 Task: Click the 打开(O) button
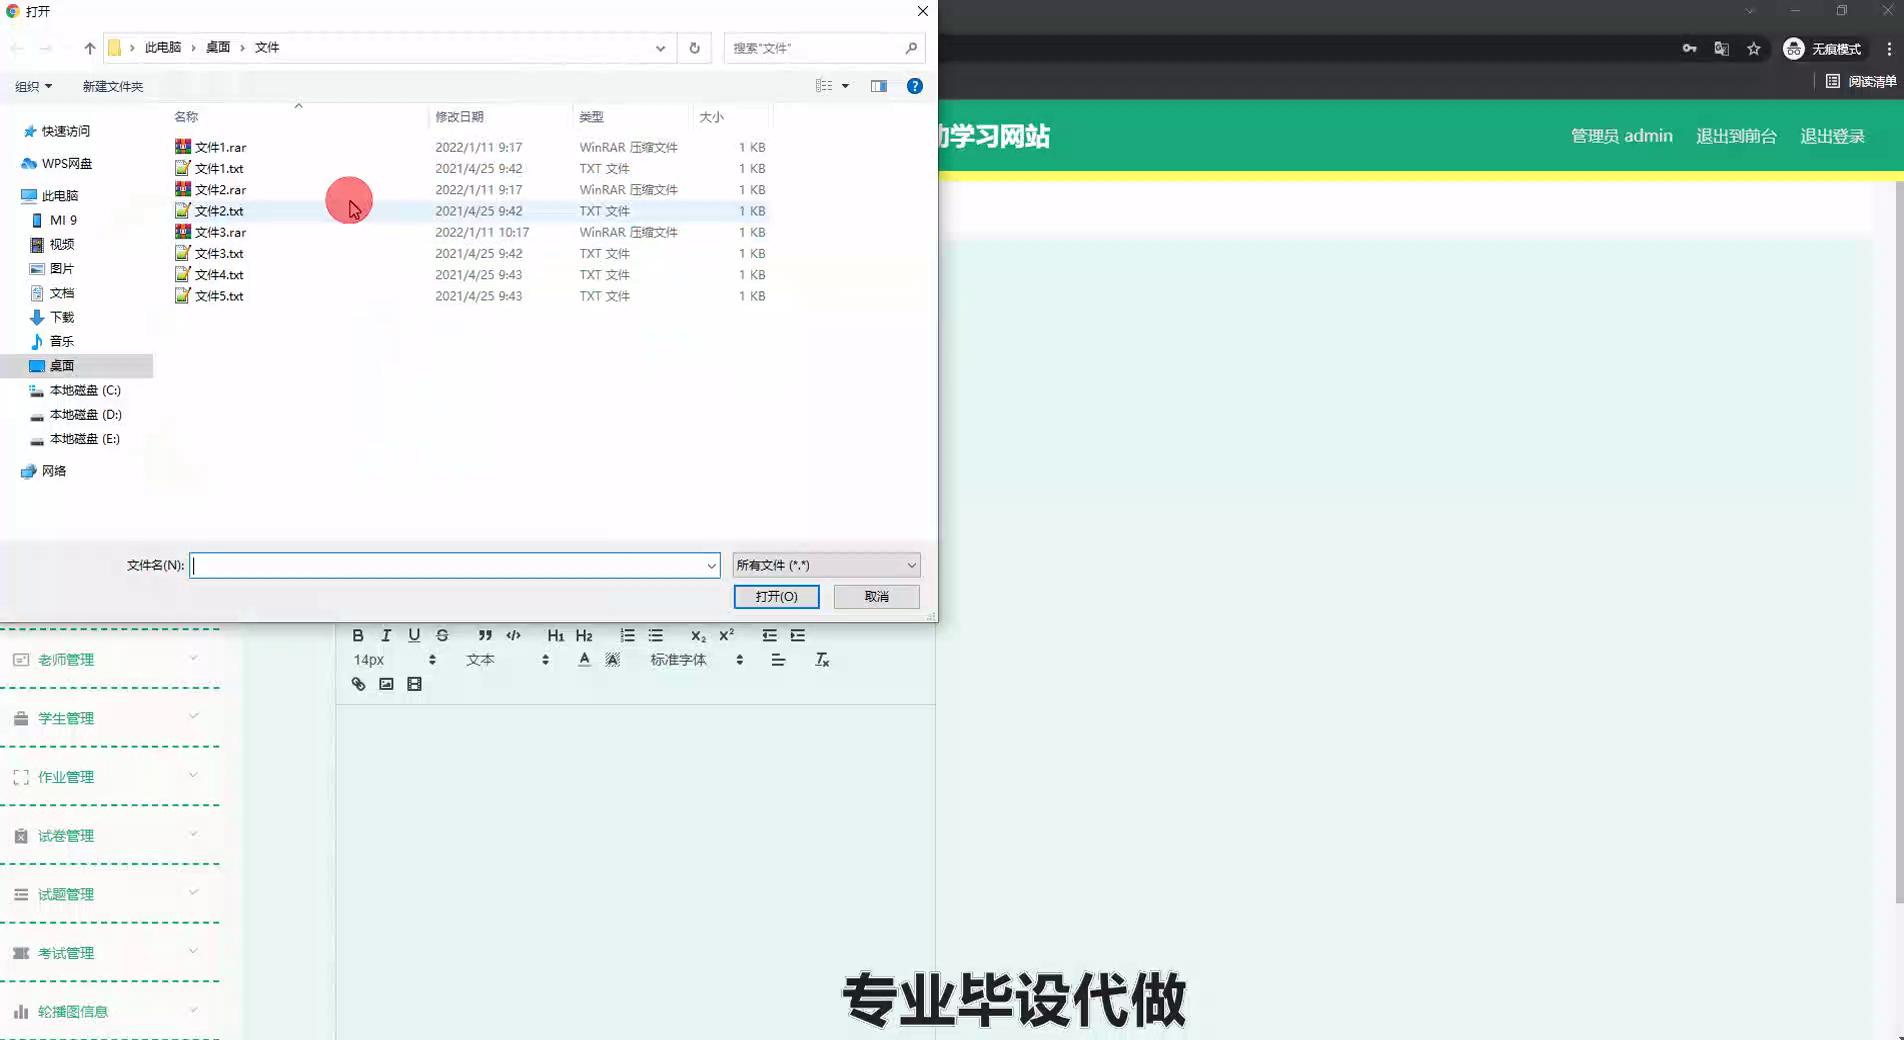point(776,596)
